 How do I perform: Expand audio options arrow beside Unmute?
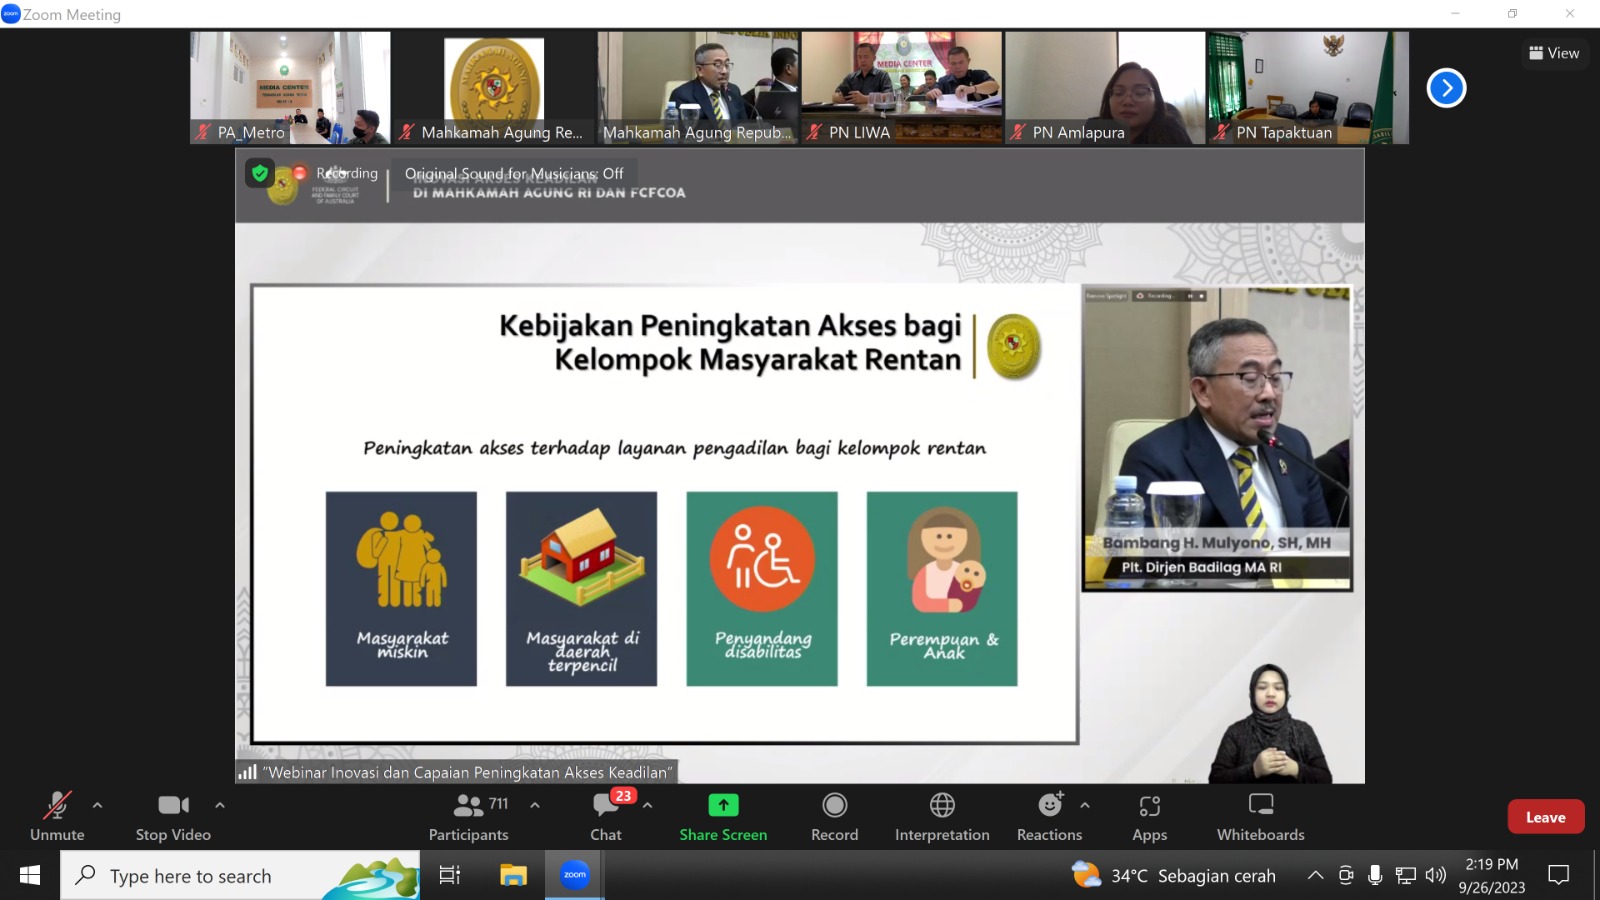coord(97,805)
